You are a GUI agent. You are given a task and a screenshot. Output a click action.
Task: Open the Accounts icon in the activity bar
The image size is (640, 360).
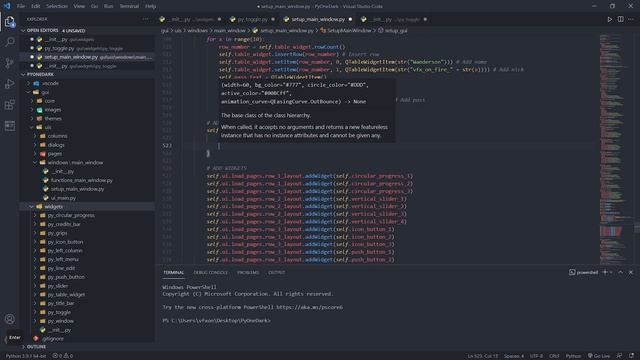click(10, 319)
